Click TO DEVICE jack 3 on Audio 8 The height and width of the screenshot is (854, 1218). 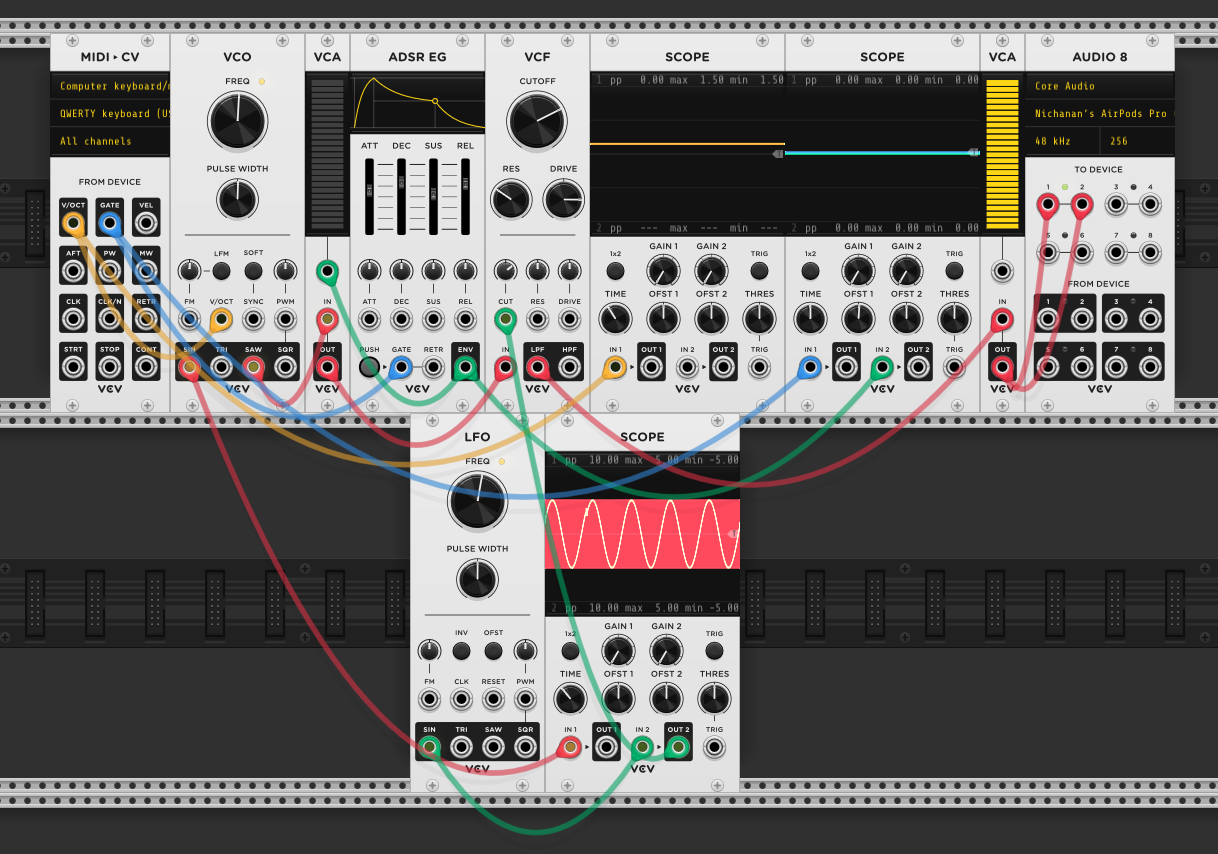(1116, 206)
